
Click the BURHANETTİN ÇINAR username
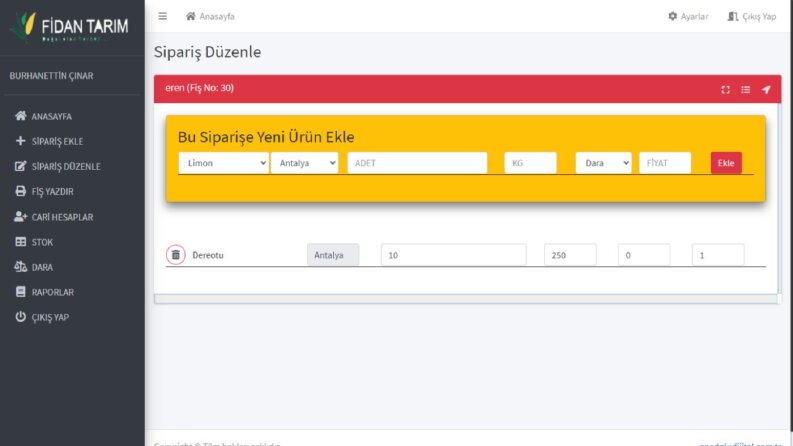pyautogui.click(x=51, y=76)
